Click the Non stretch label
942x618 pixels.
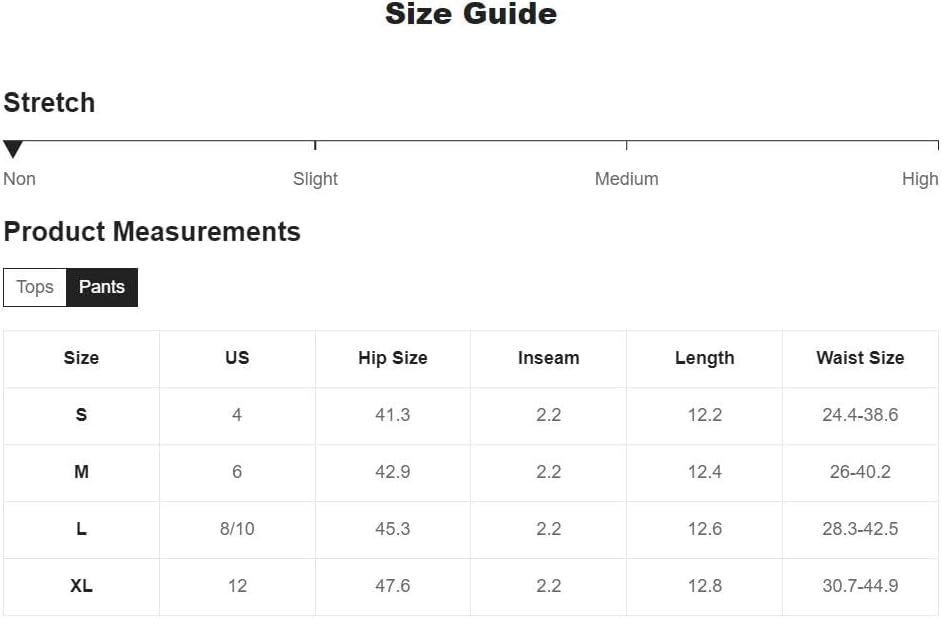[20, 179]
